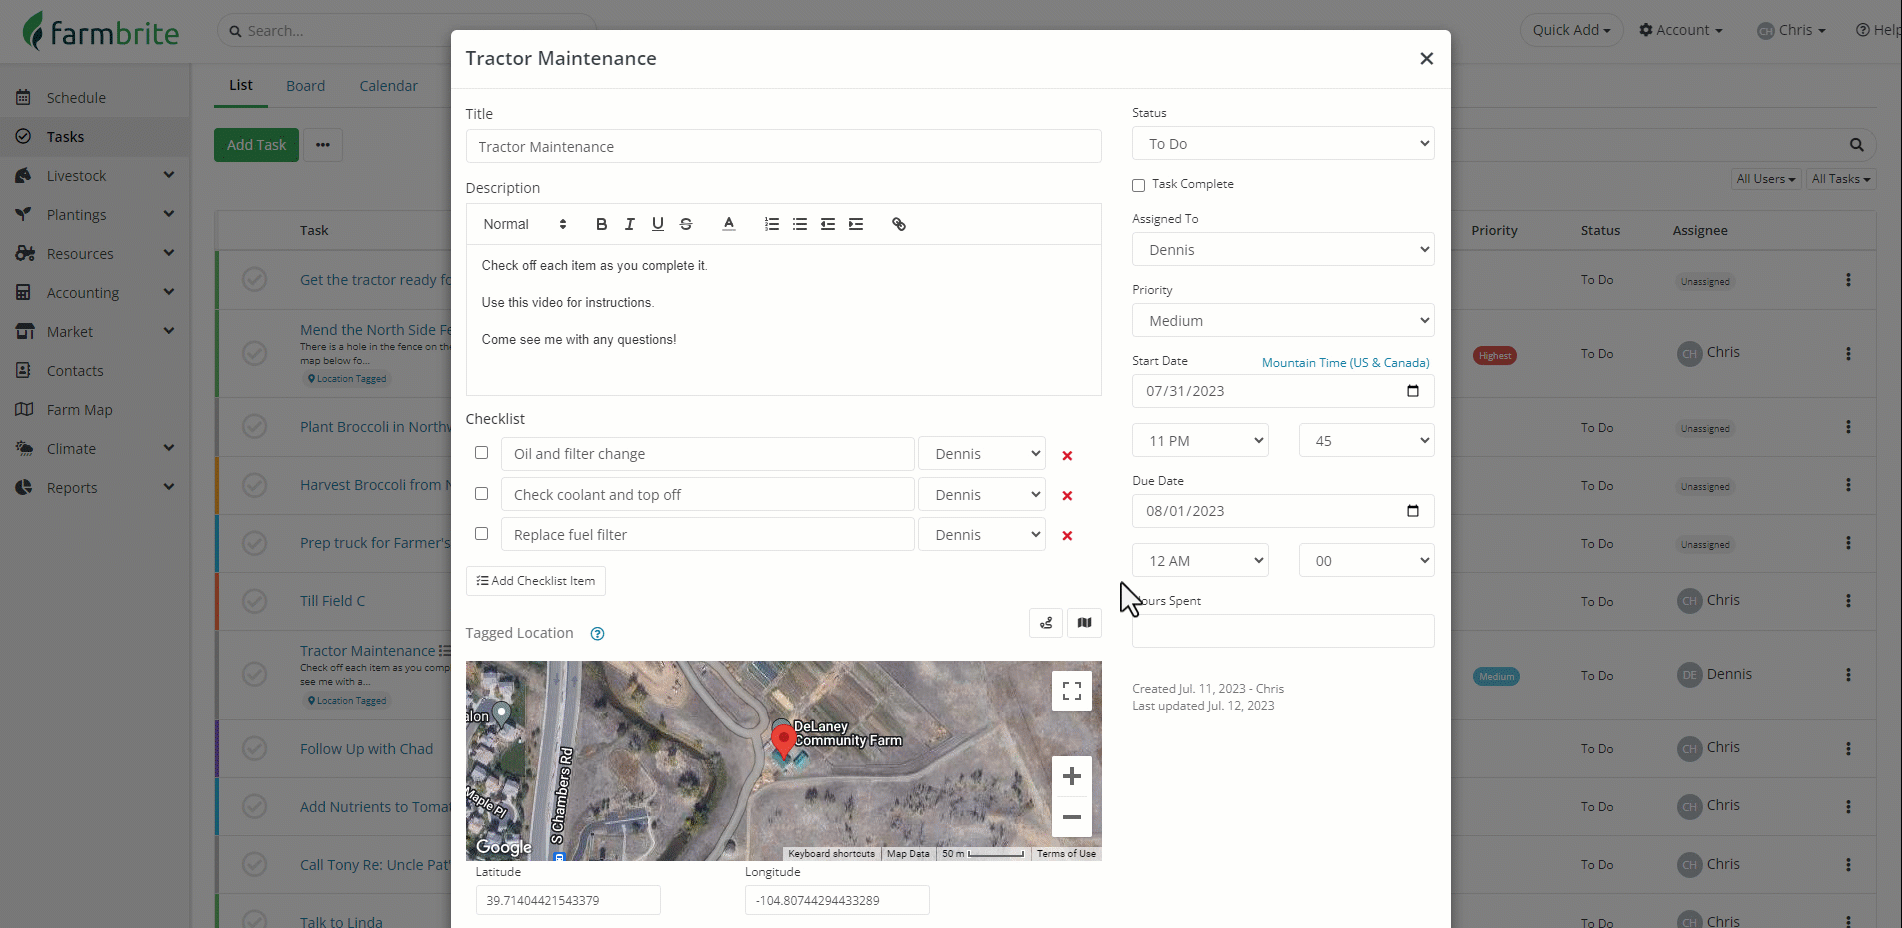Screen dimensions: 1902x928
Task: Switch to the Board tab
Action: [x=305, y=86]
